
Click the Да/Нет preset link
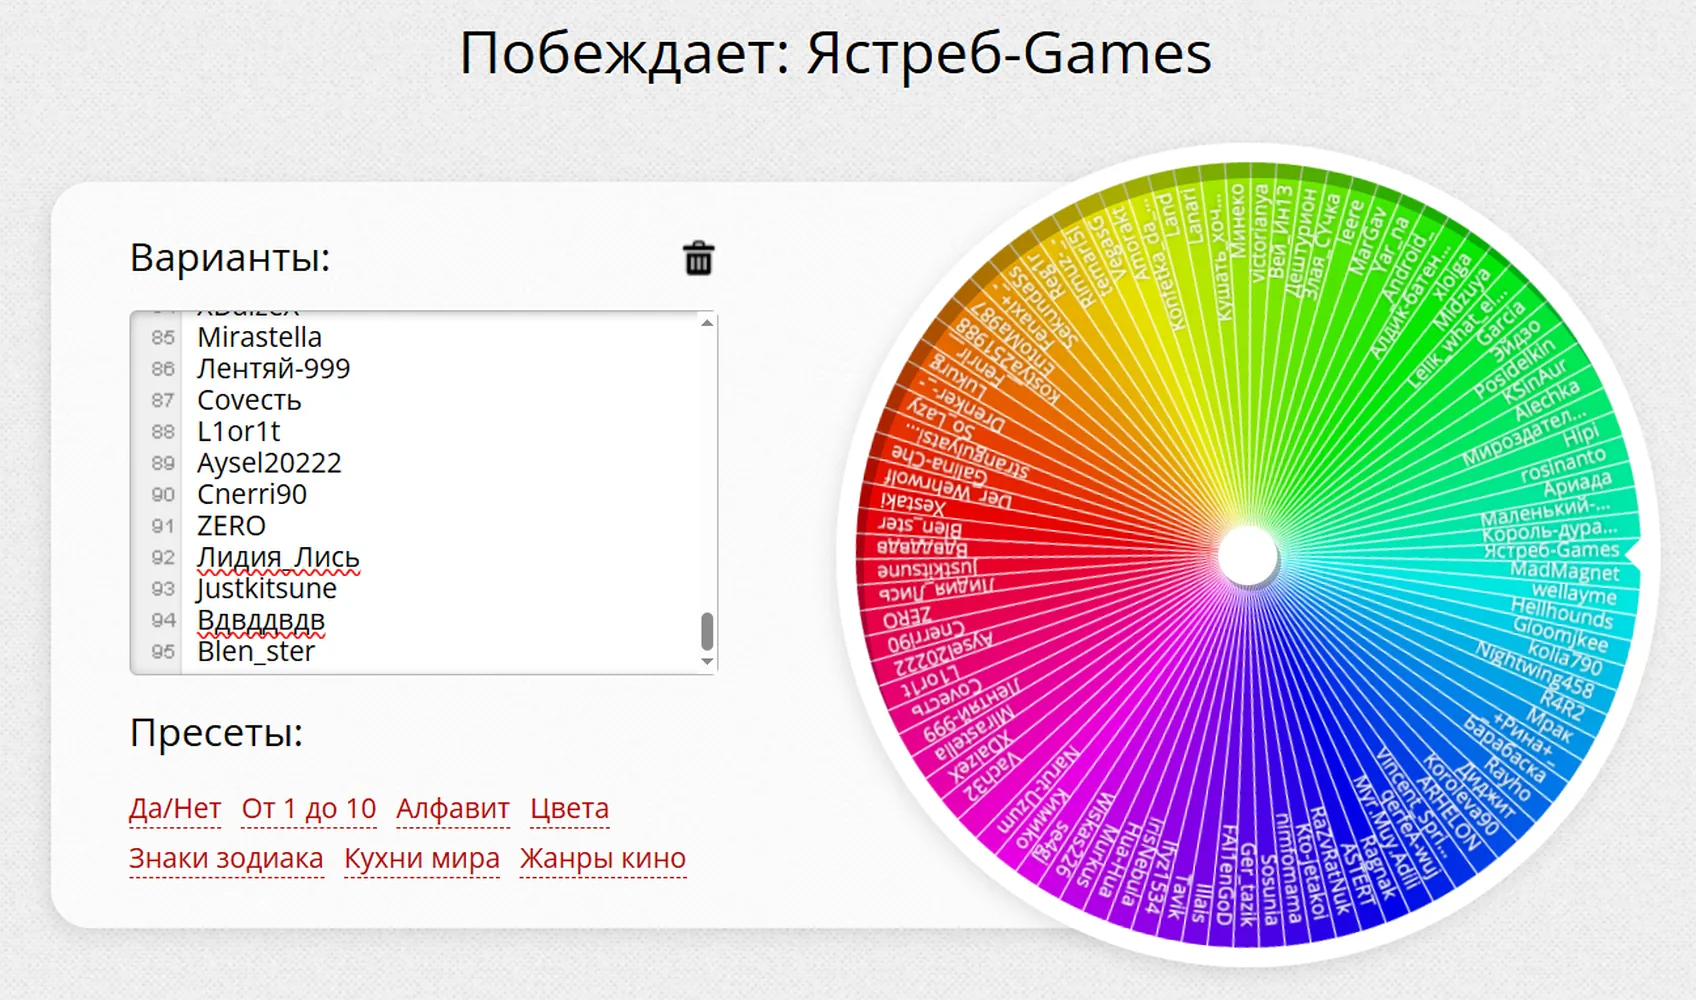click(x=175, y=808)
